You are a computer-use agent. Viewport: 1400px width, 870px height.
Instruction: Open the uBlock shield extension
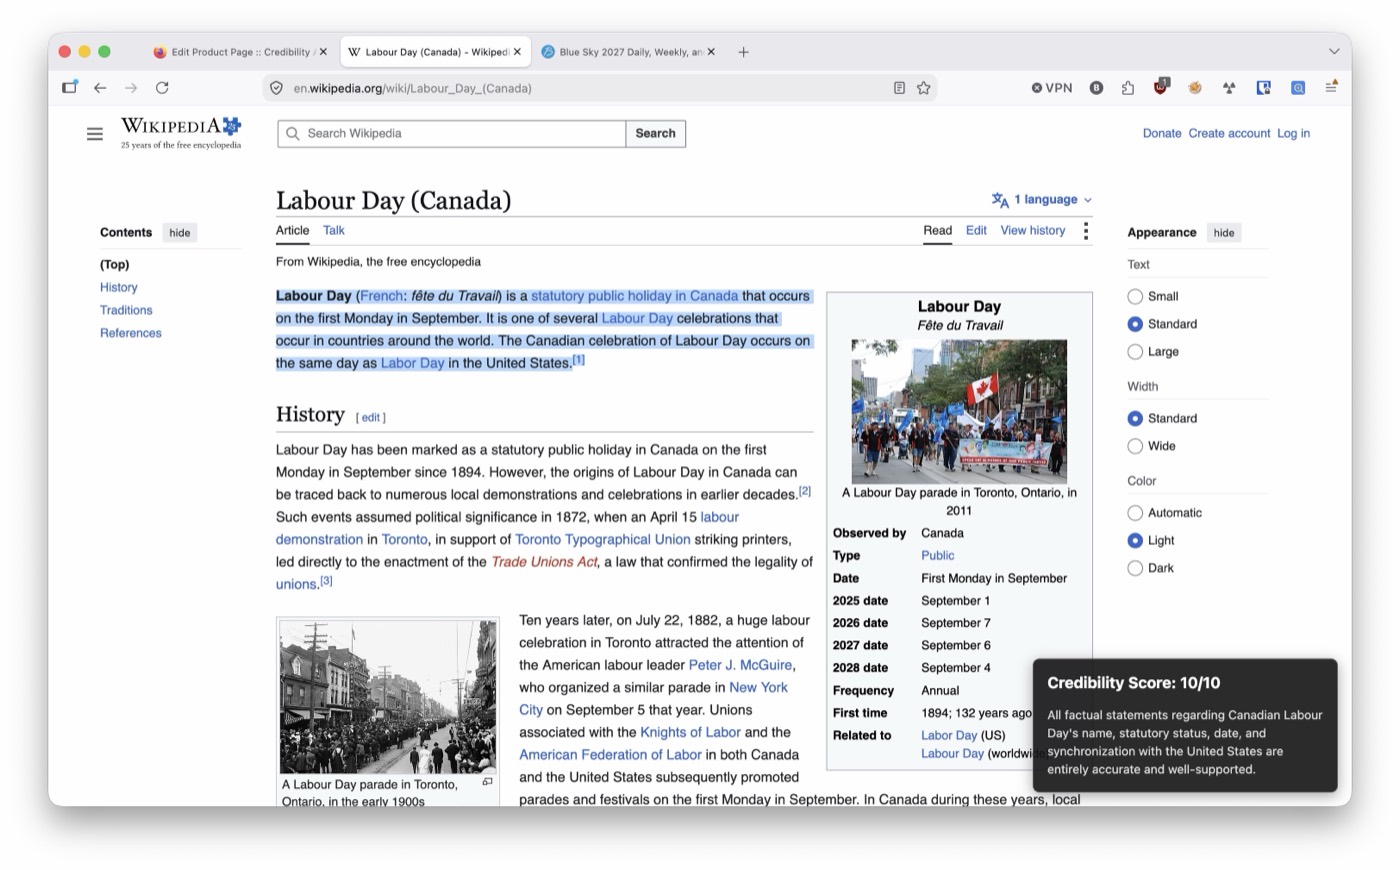point(1161,87)
